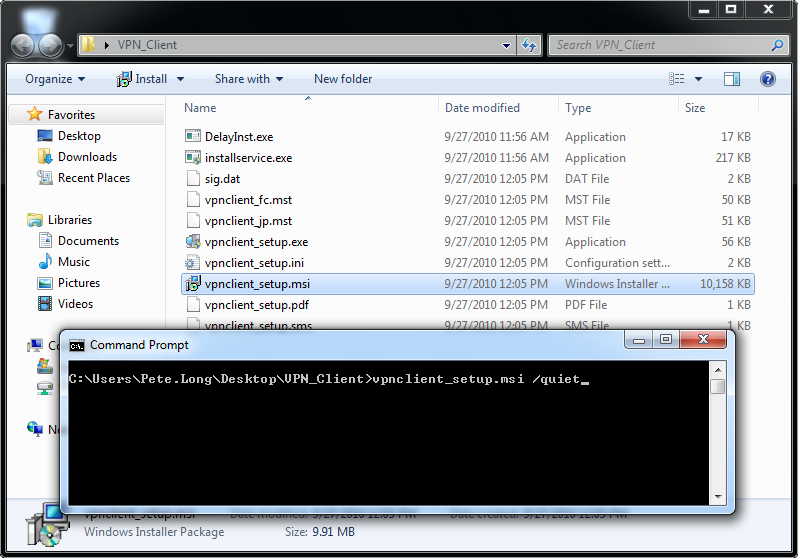Click the Size: 9.91 MB details text

[x=320, y=532]
